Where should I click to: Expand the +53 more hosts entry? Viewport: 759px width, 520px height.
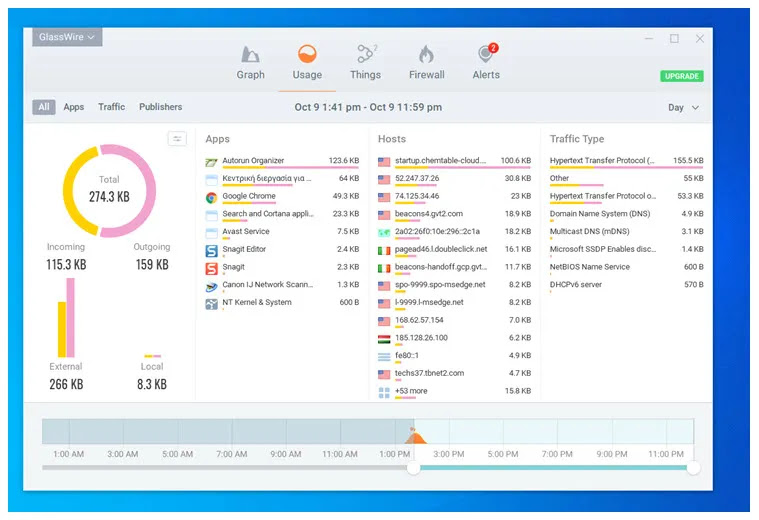point(455,392)
